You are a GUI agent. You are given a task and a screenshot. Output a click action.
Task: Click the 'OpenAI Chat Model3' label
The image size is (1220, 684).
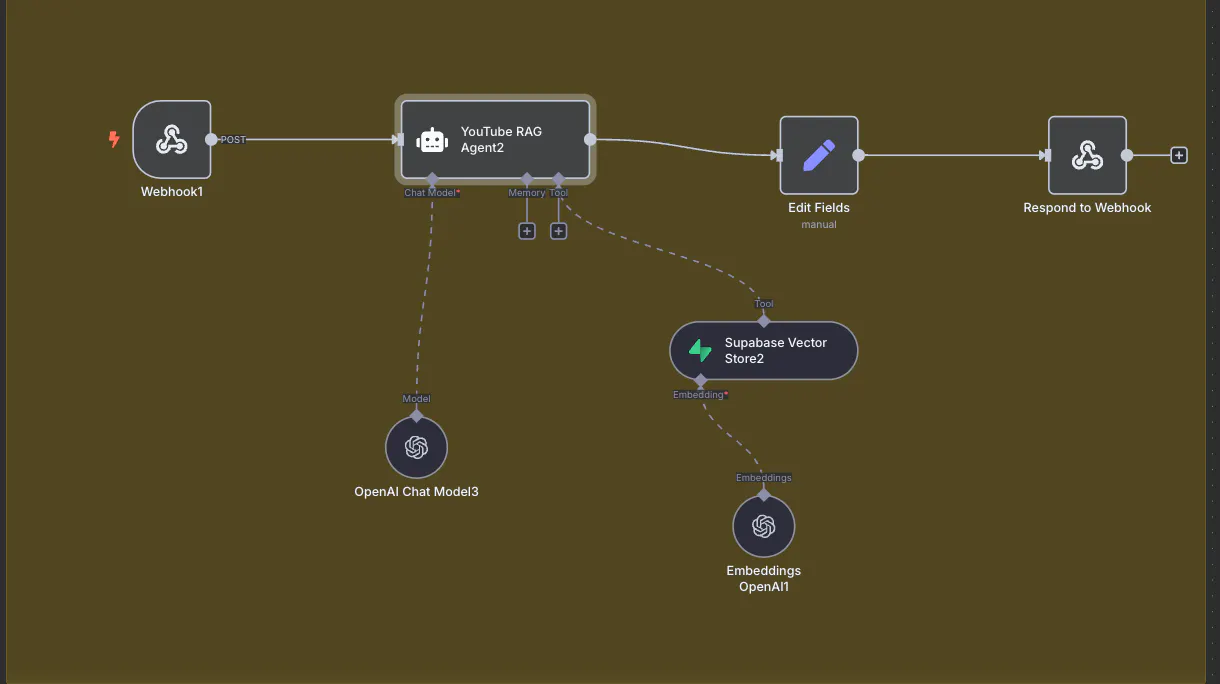417,492
